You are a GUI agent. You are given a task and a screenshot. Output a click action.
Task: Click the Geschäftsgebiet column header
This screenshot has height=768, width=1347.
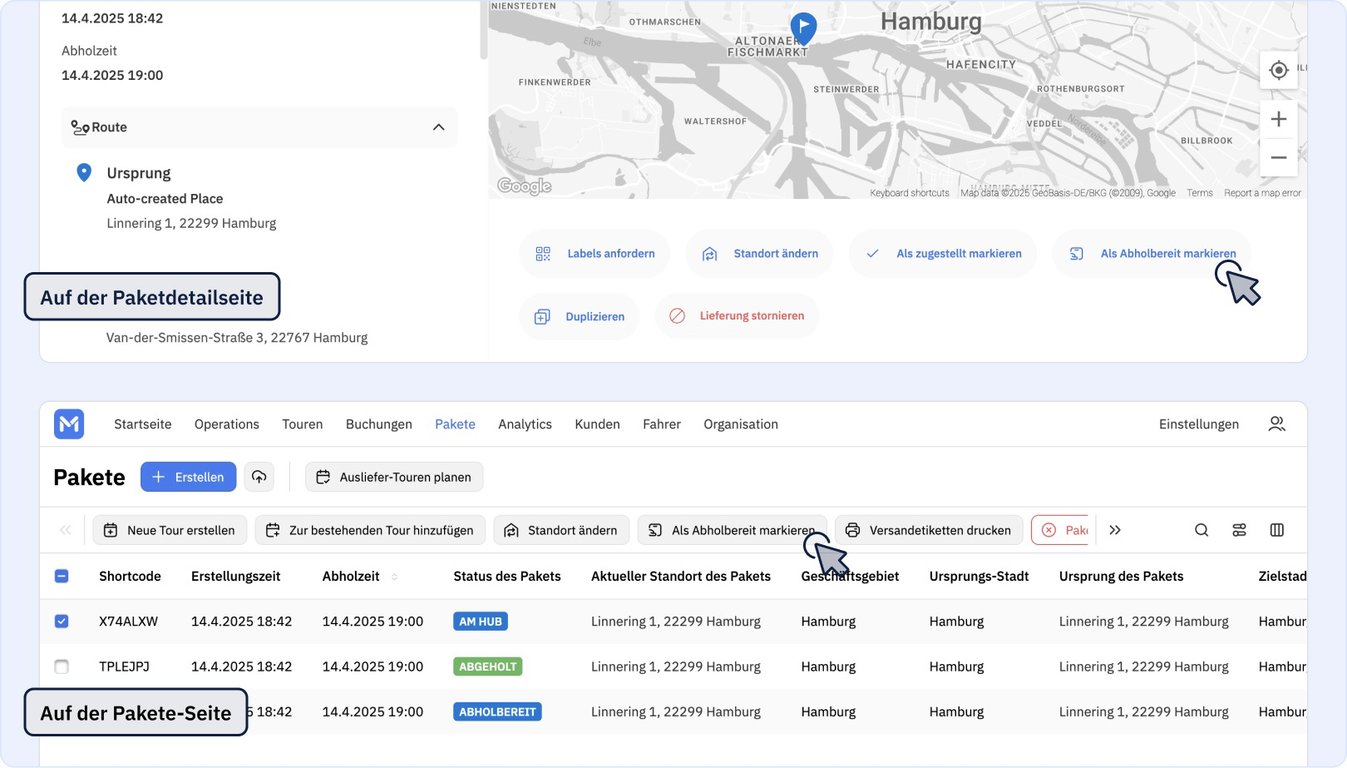click(x=850, y=576)
